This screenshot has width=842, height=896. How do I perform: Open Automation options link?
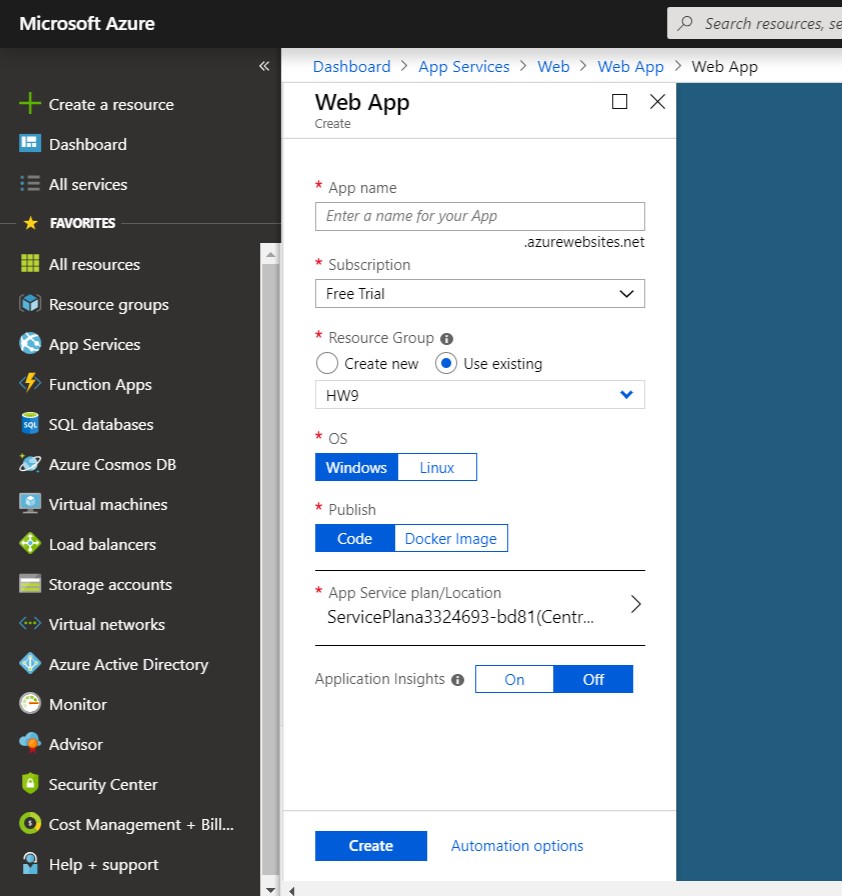(x=517, y=846)
